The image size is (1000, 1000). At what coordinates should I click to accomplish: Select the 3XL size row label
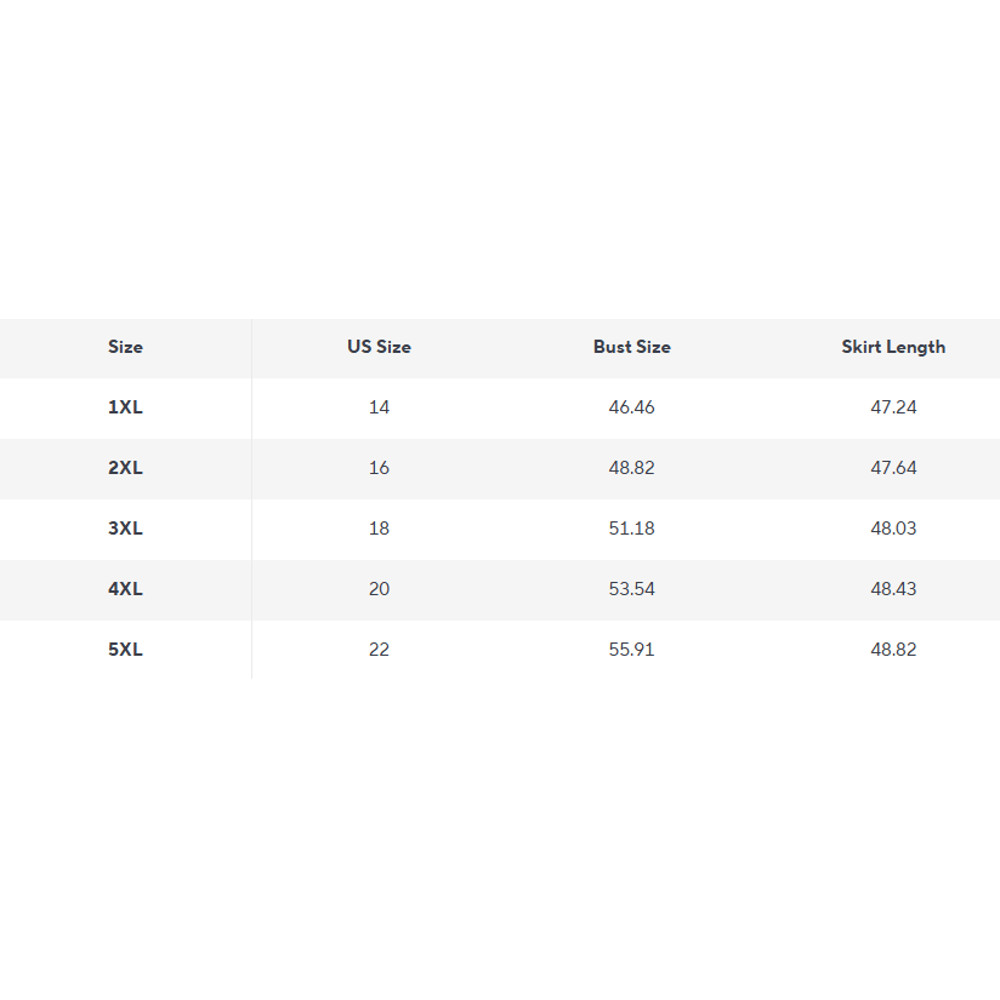[x=125, y=528]
